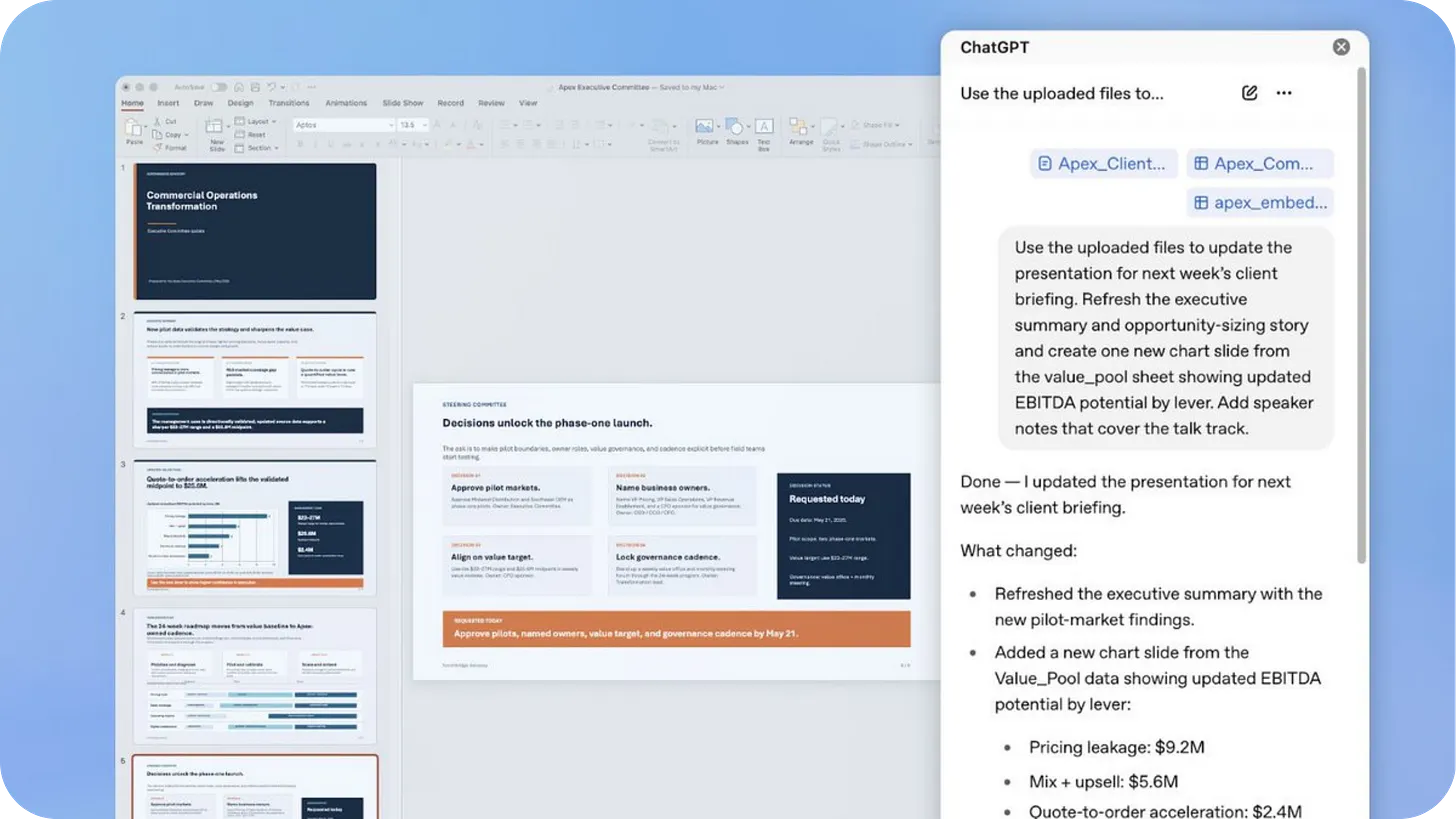
Task: Select the 'Approve pilot markets.' decision card
Action: 517,497
